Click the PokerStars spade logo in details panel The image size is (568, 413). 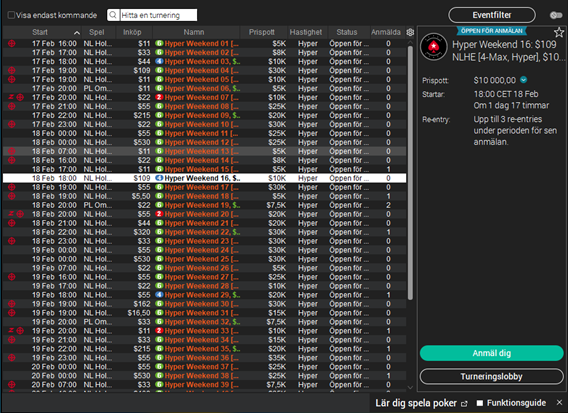click(x=434, y=47)
